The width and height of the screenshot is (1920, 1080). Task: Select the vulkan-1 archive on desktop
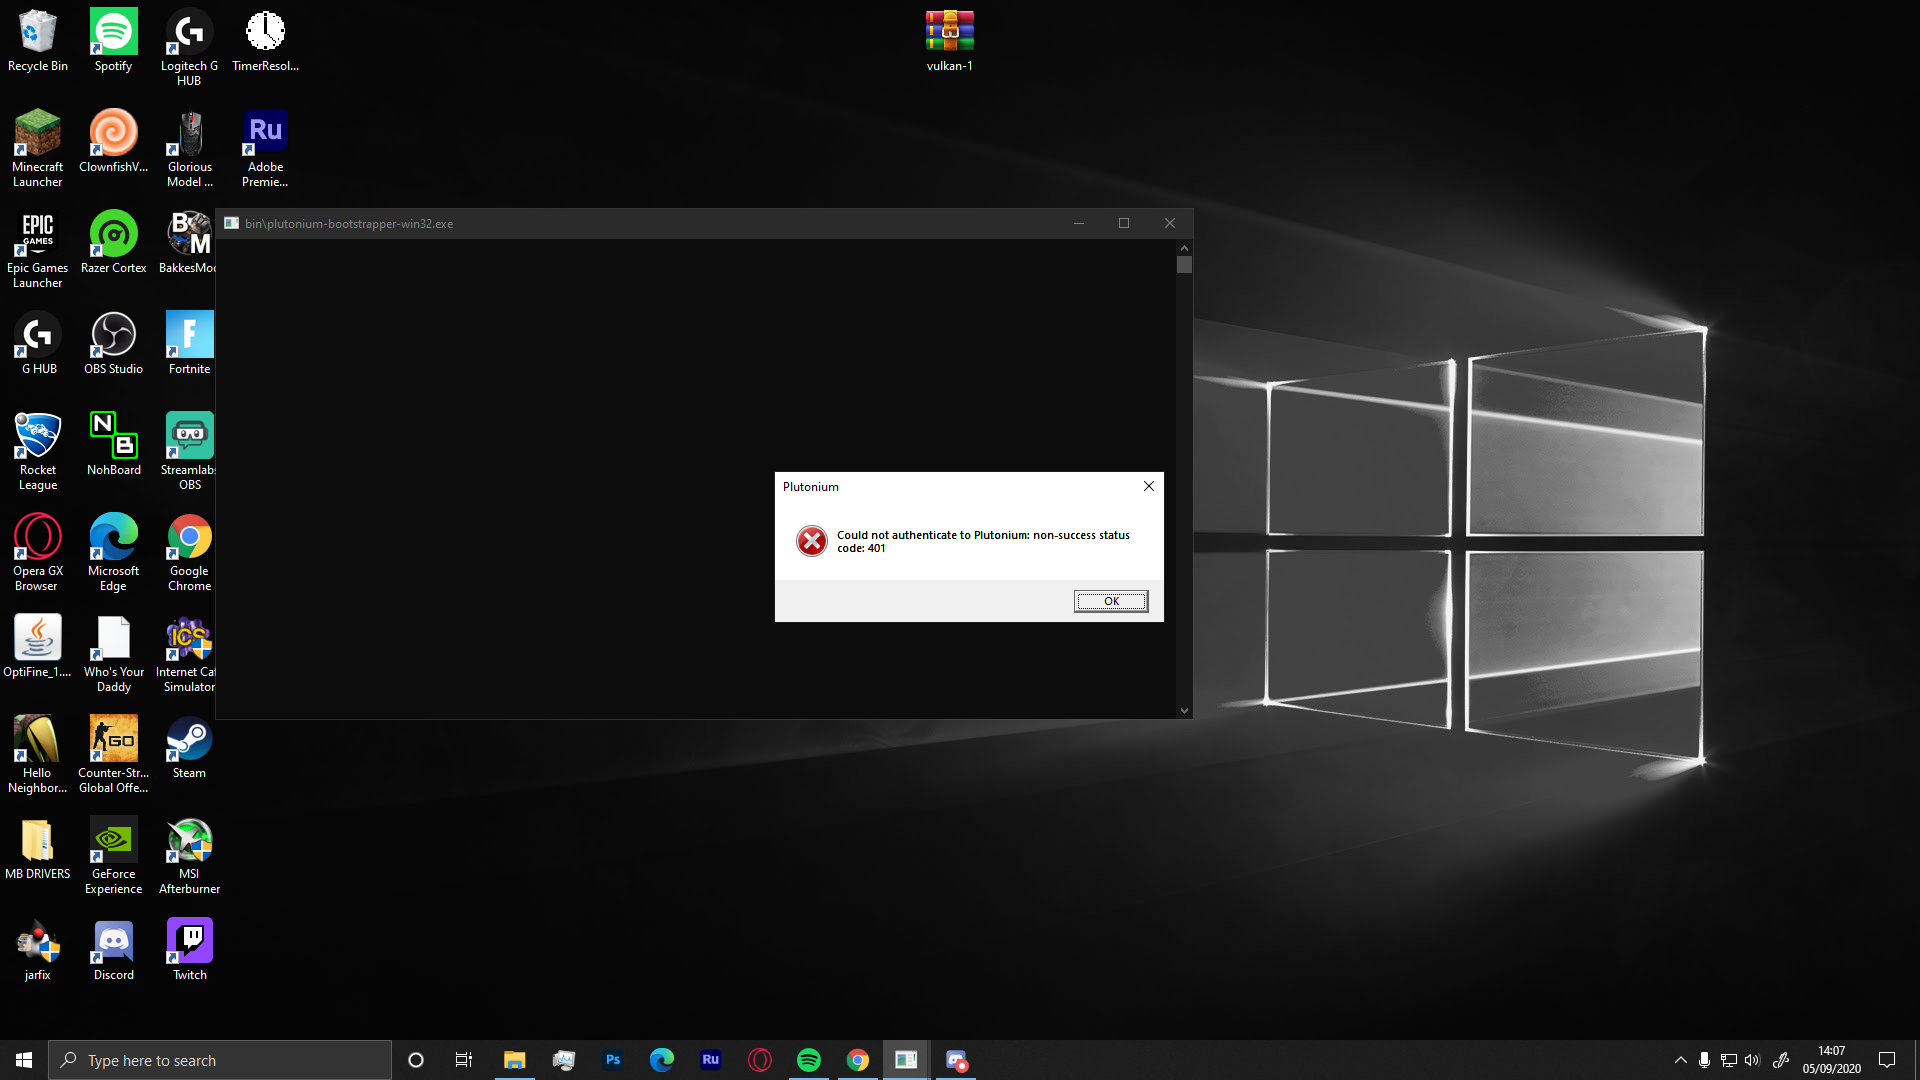949,41
